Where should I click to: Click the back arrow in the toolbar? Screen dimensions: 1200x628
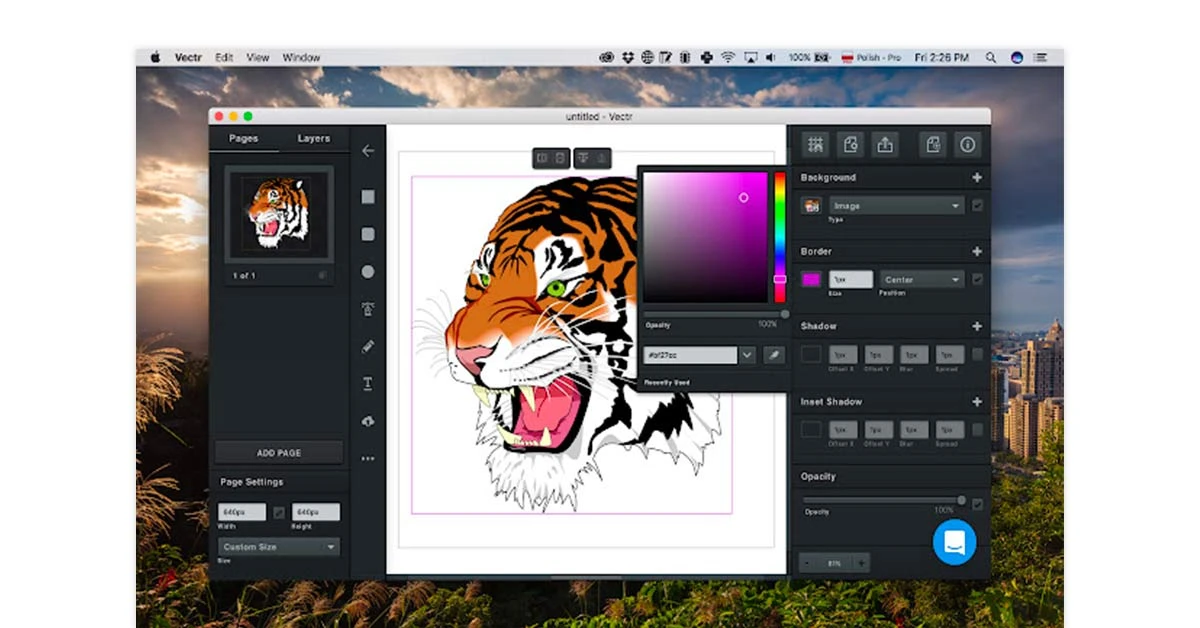368,151
